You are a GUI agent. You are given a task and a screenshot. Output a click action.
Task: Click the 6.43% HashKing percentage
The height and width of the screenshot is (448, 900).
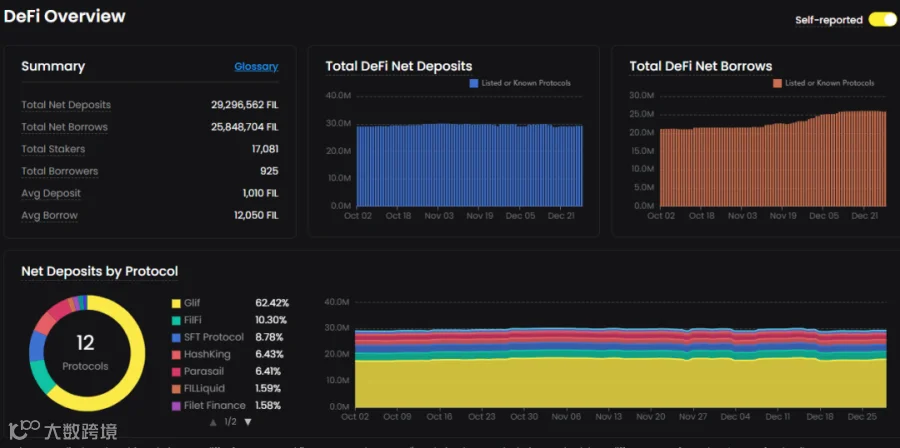[x=269, y=354]
